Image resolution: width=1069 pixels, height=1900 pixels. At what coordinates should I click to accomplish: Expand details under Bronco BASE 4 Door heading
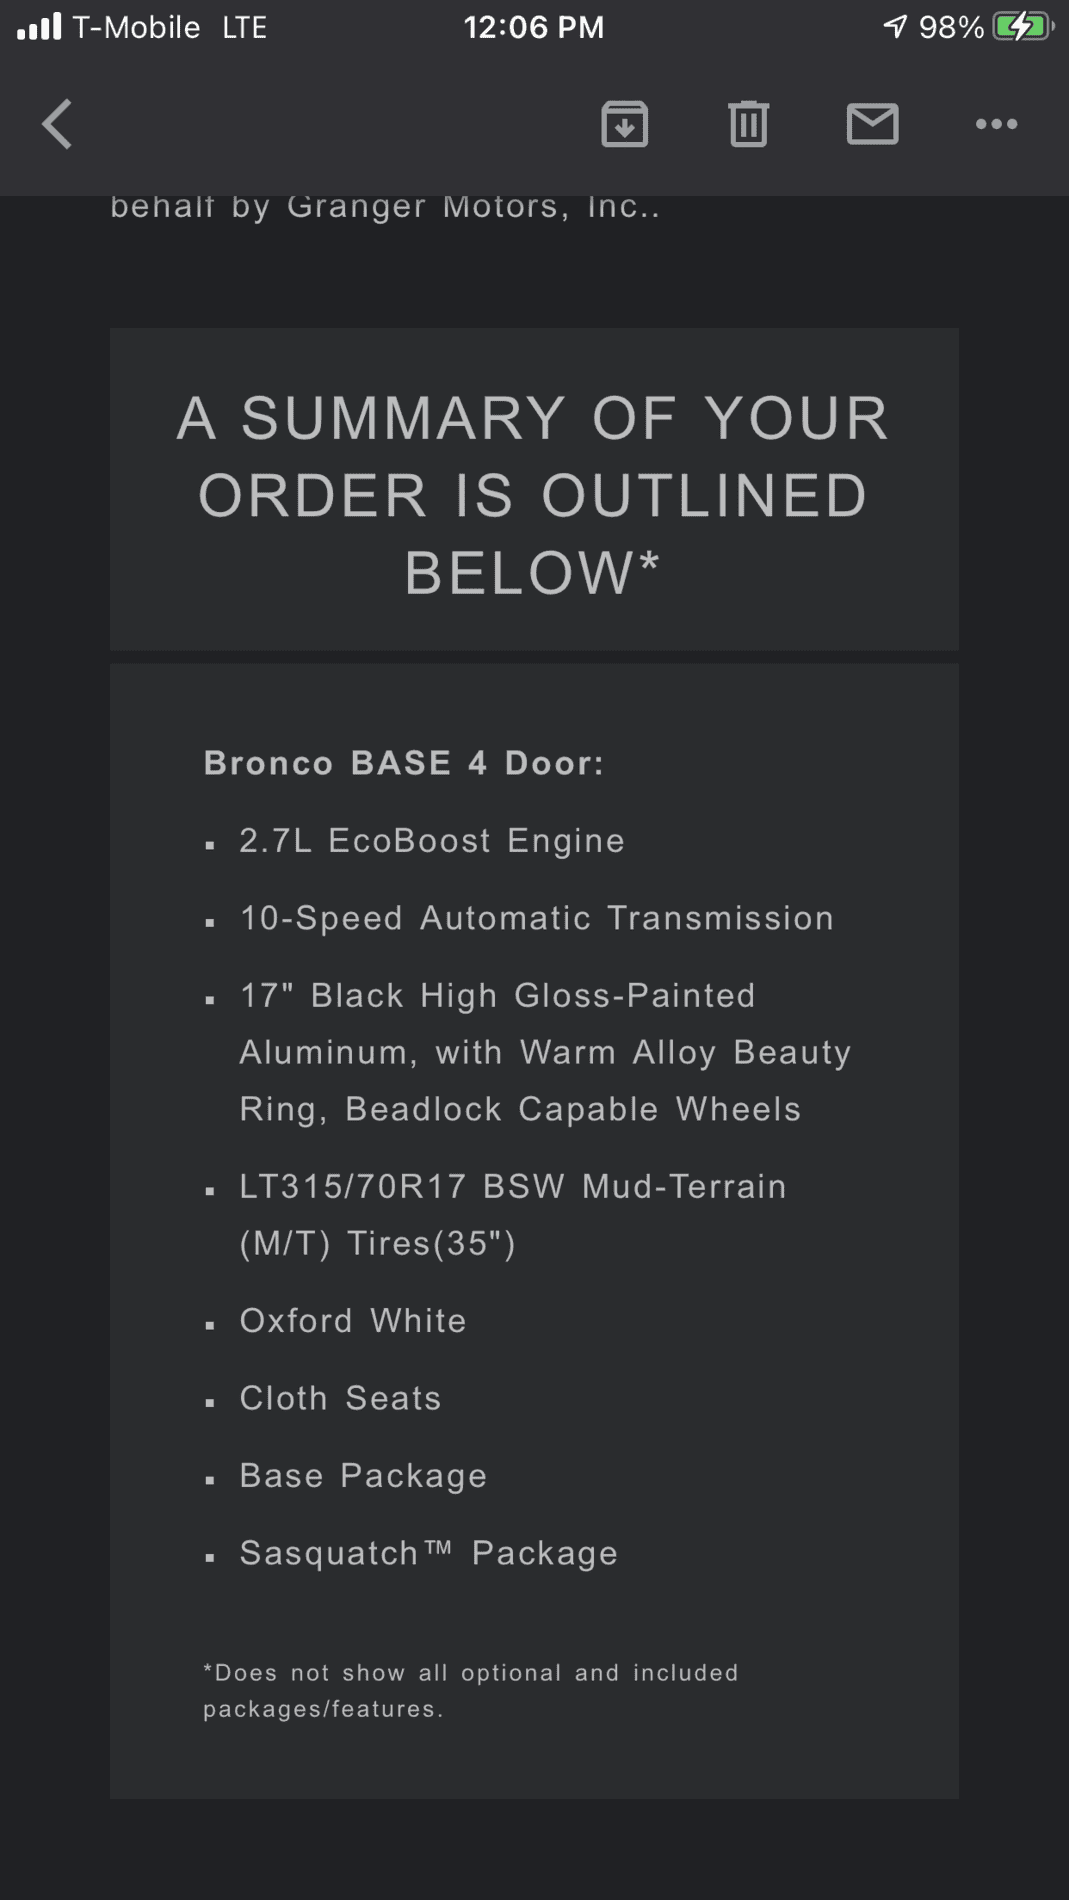click(406, 763)
